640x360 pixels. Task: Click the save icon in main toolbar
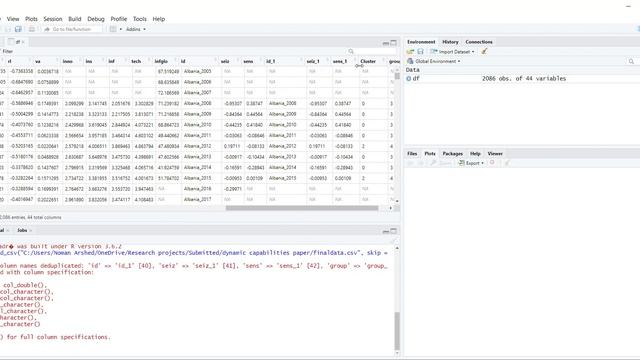[x=18, y=29]
